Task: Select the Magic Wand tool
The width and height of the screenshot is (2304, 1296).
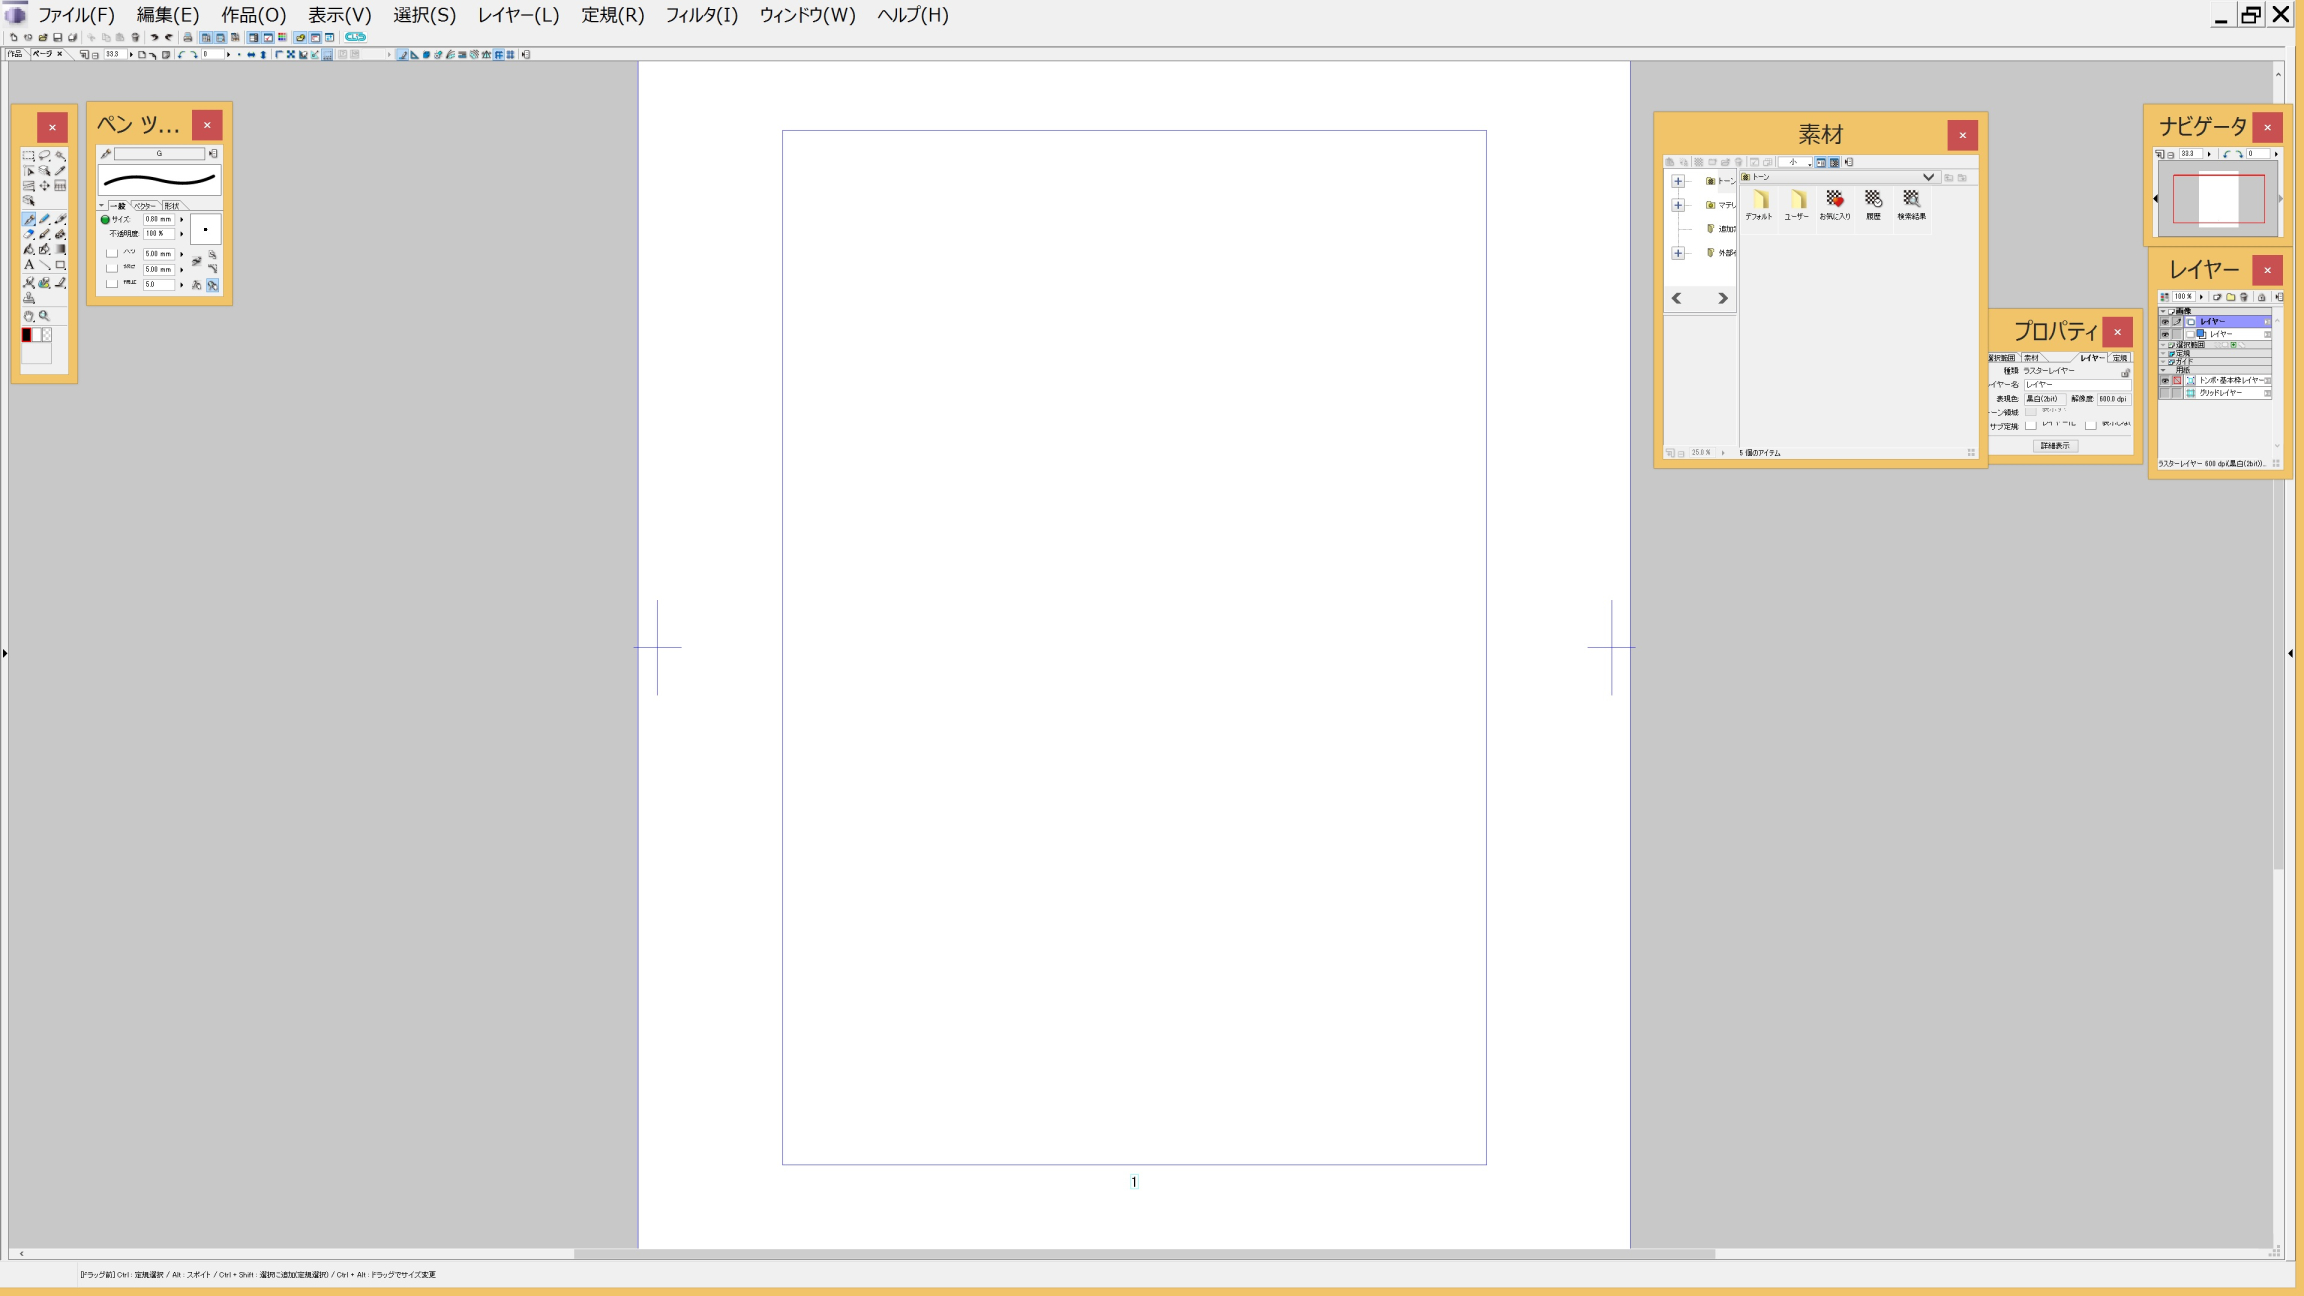Action: (x=60, y=156)
